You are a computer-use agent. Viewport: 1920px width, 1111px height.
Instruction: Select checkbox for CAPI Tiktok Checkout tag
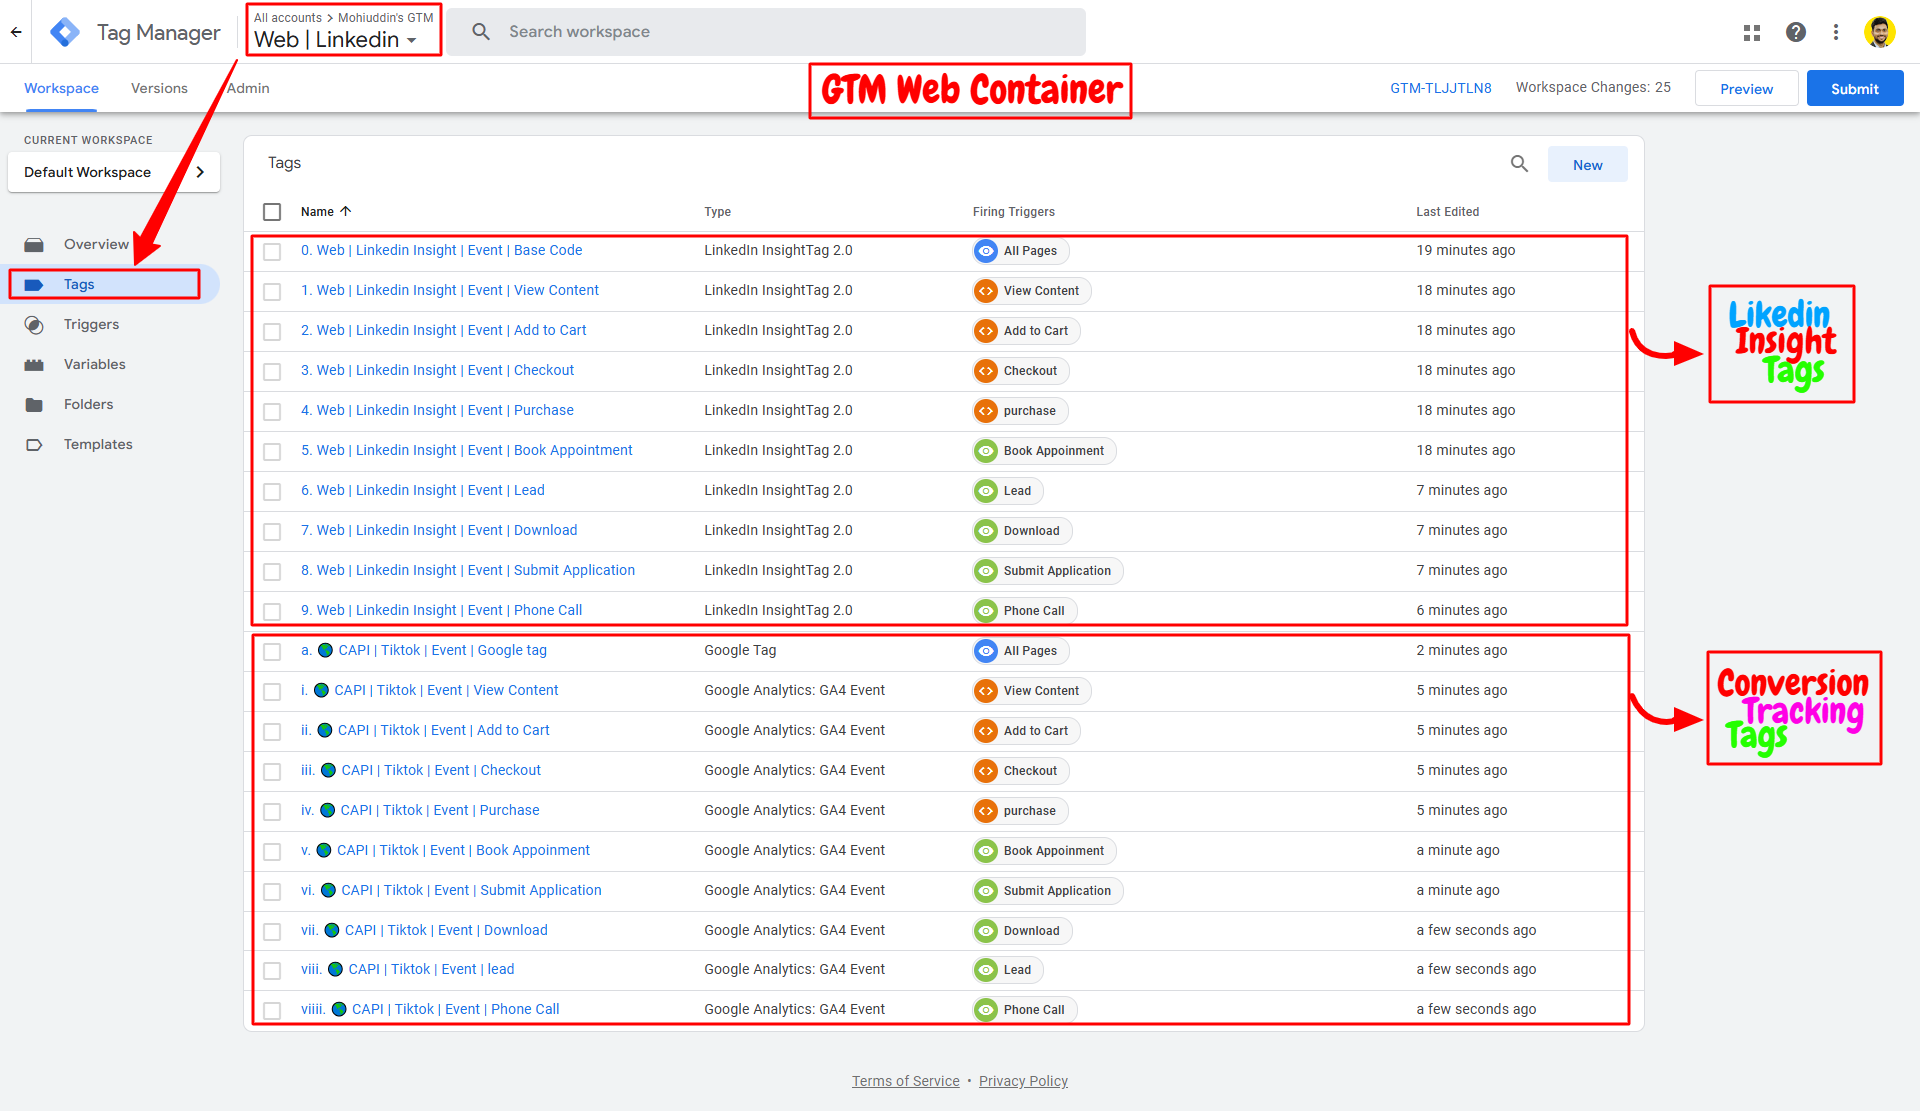click(x=272, y=771)
